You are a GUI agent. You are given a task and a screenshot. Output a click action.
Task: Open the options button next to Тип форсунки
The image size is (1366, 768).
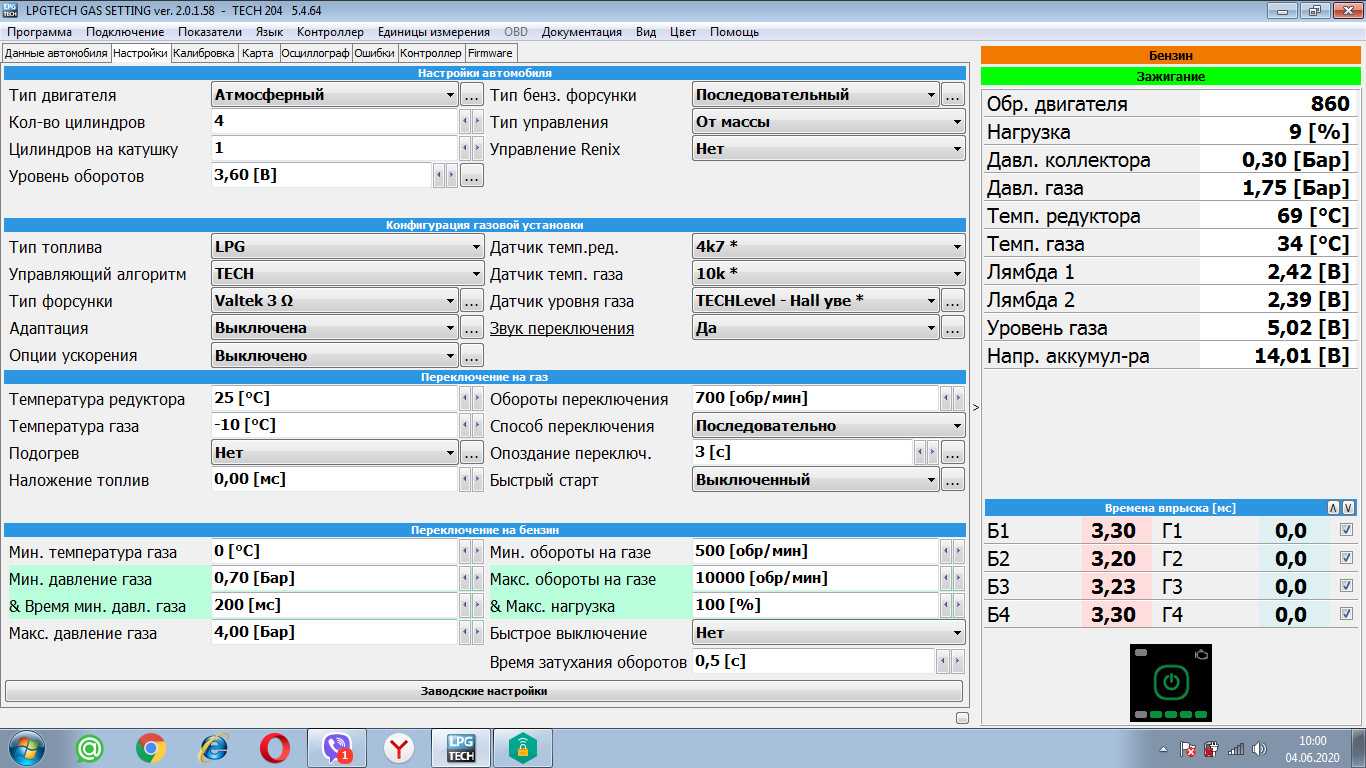[472, 301]
